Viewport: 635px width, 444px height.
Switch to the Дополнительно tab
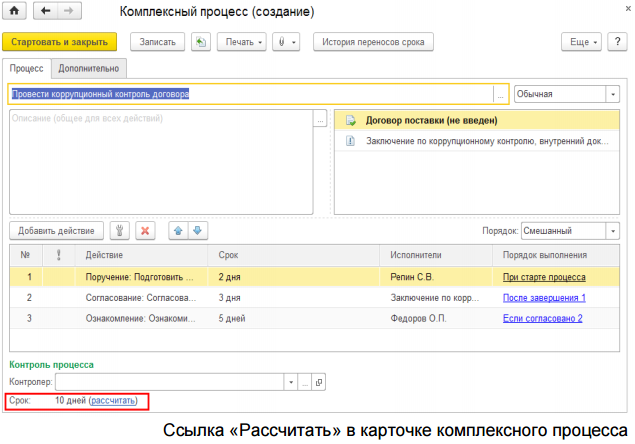click(89, 68)
